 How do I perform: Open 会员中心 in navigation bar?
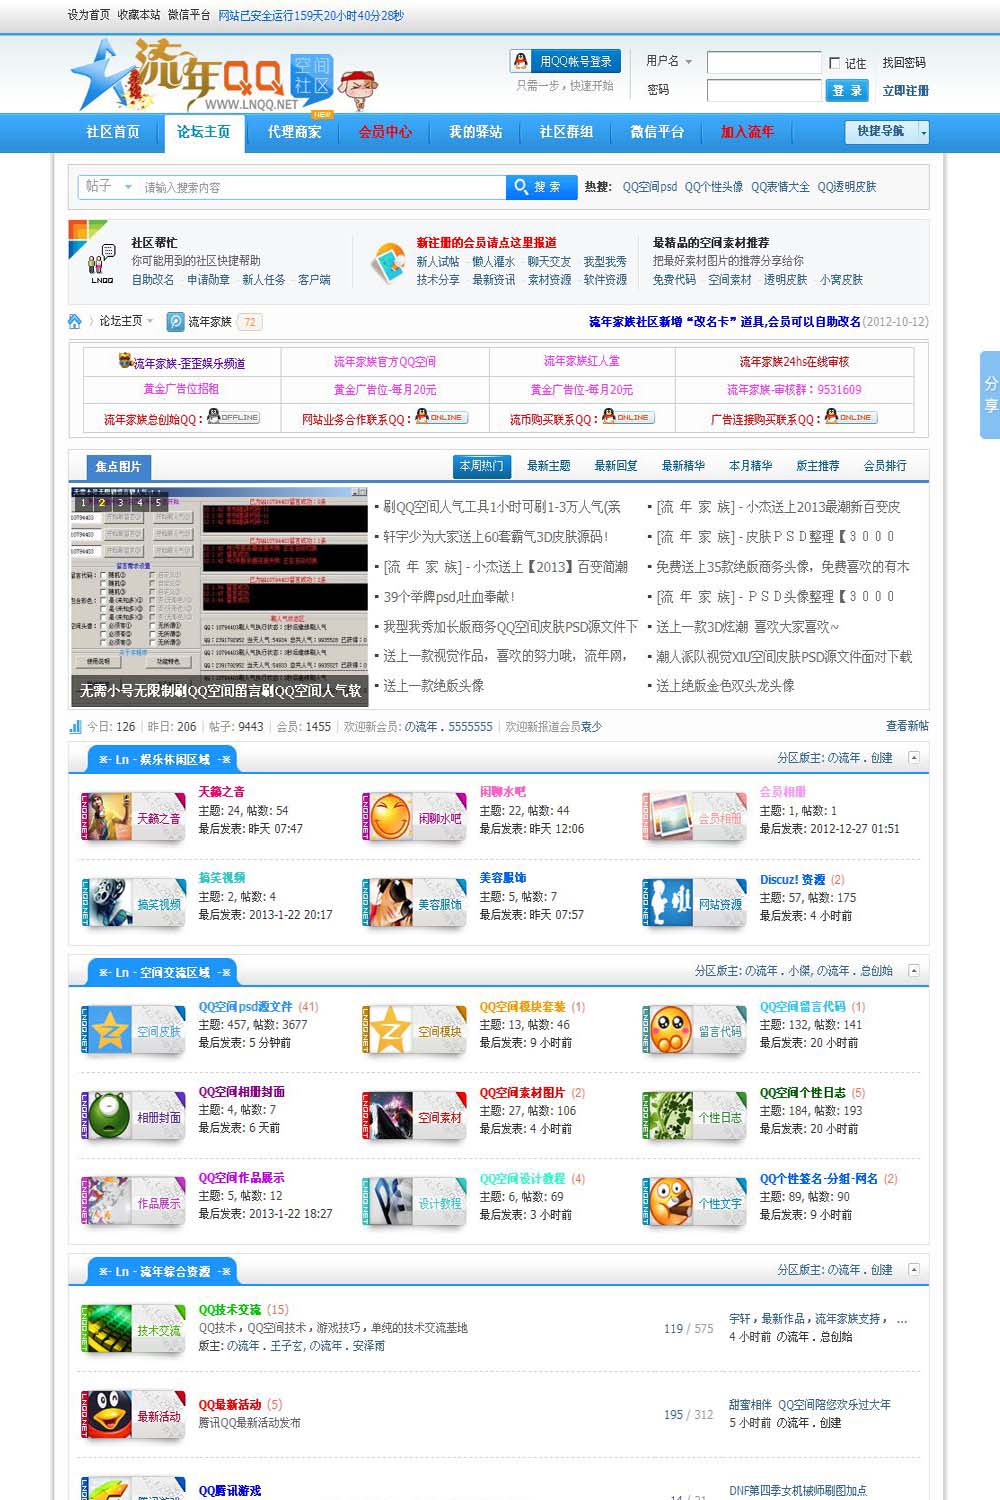click(x=385, y=132)
